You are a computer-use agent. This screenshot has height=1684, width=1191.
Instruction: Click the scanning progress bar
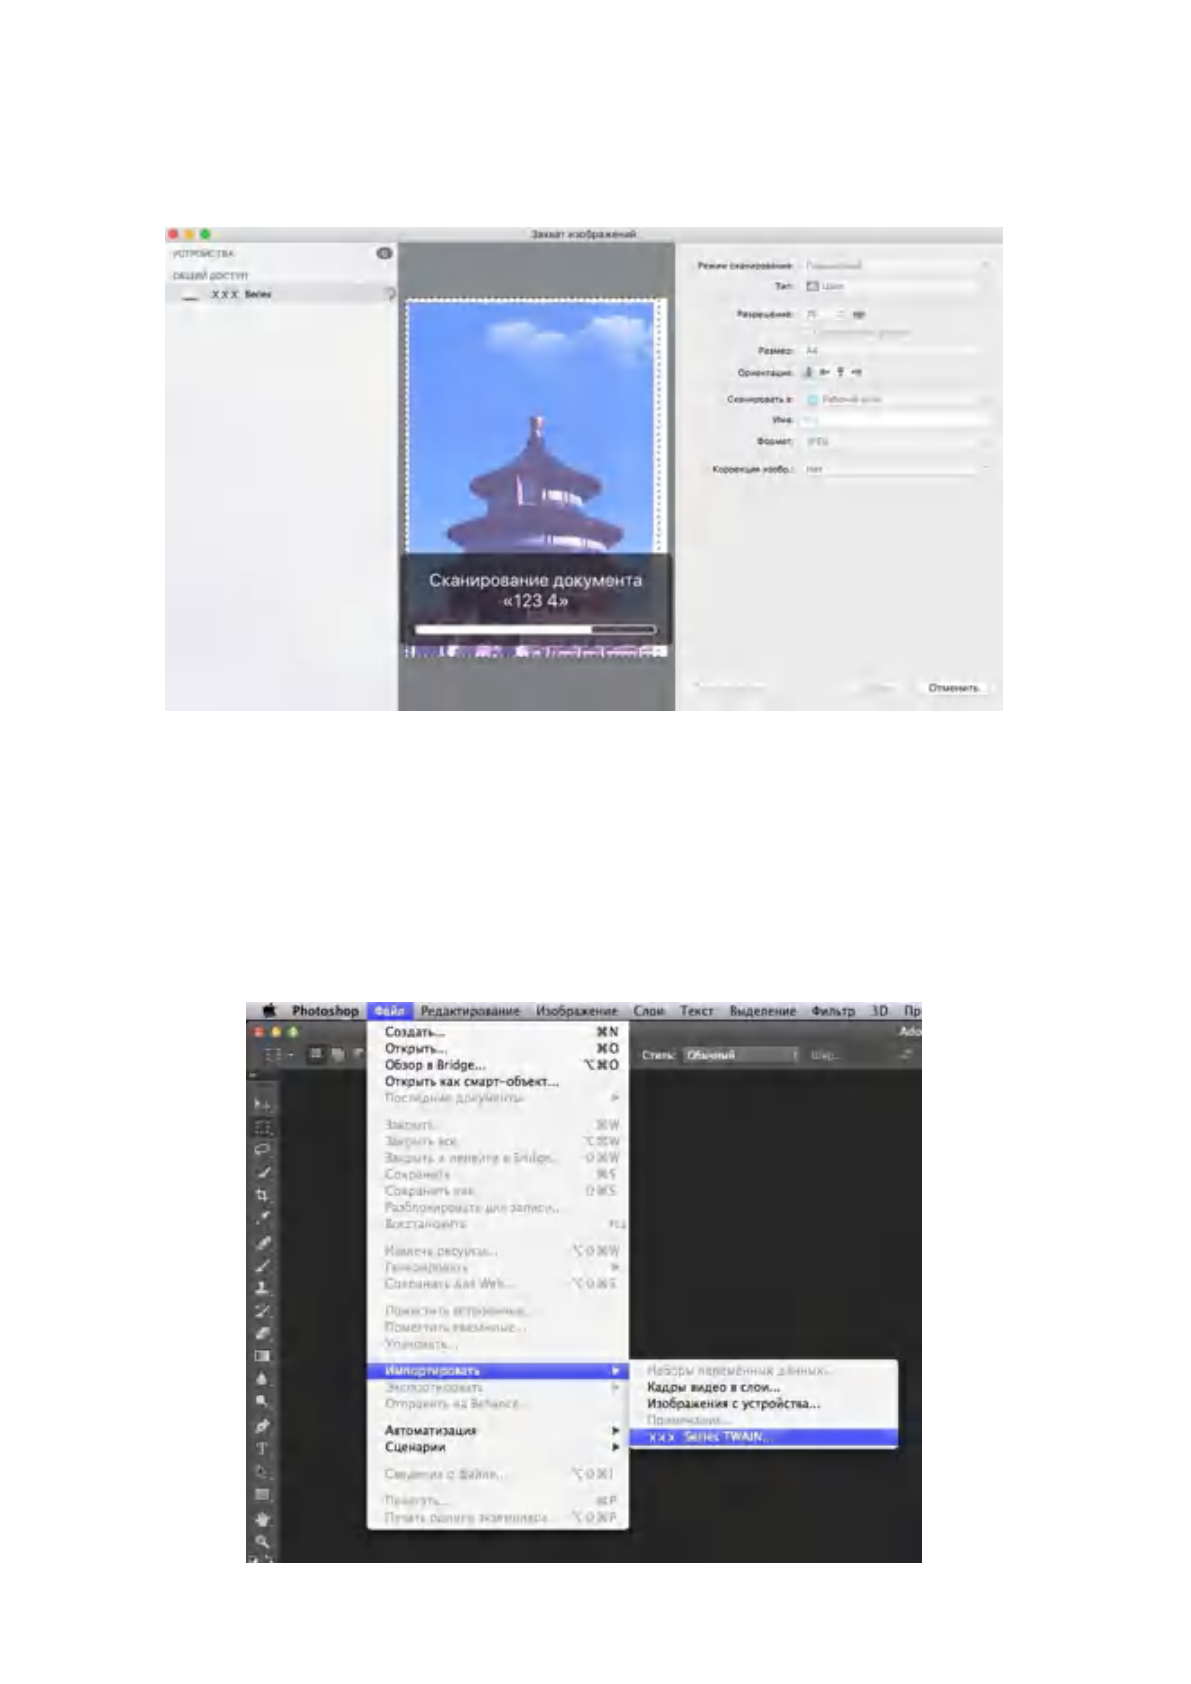535,630
